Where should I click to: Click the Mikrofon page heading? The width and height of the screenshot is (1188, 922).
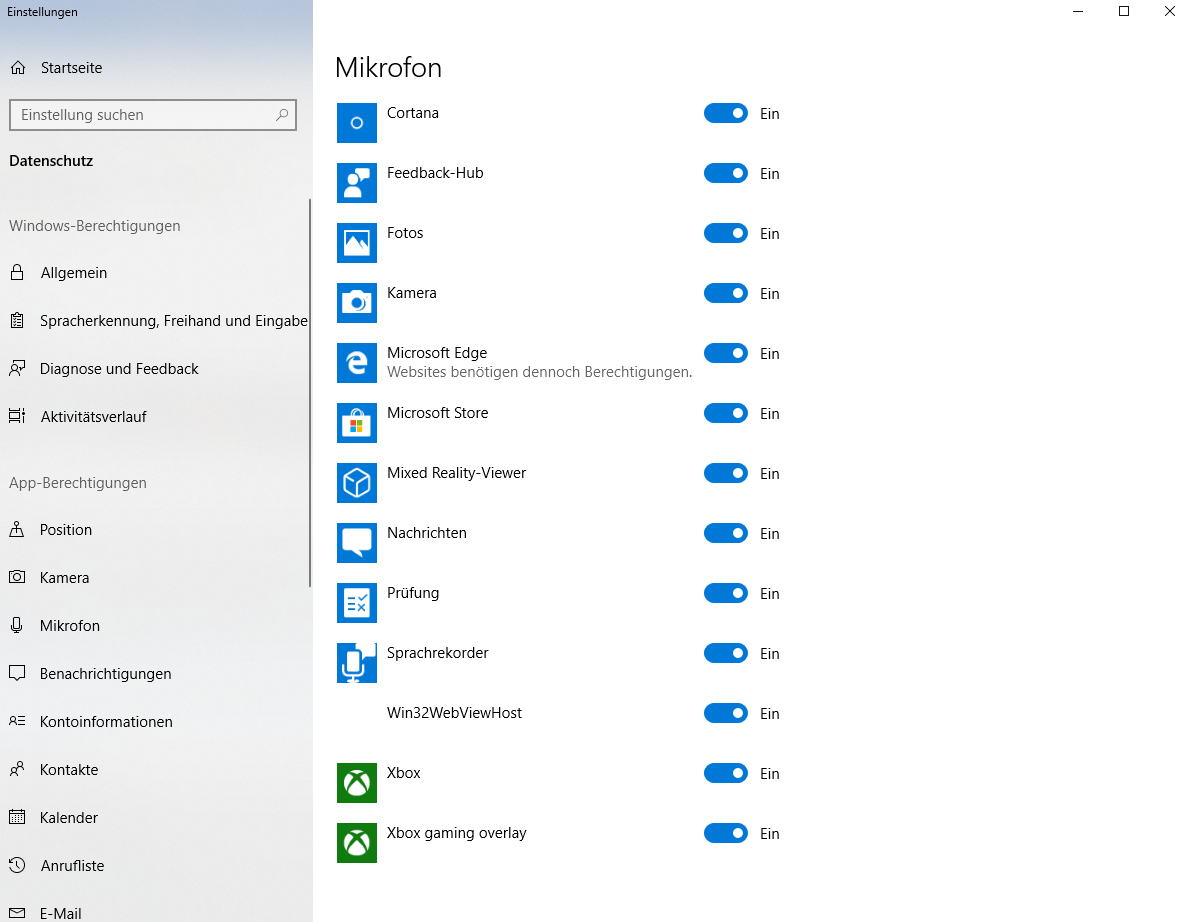pyautogui.click(x=388, y=67)
